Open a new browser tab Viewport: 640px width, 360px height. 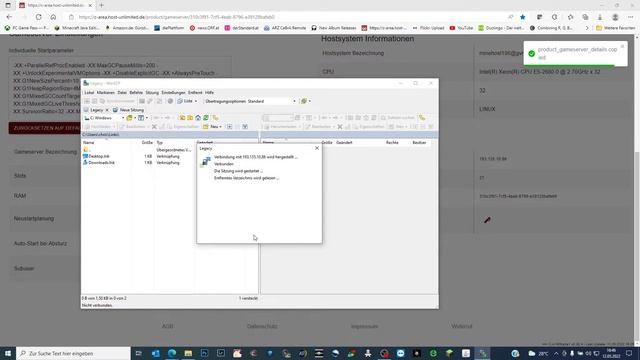pyautogui.click(x=101, y=5)
